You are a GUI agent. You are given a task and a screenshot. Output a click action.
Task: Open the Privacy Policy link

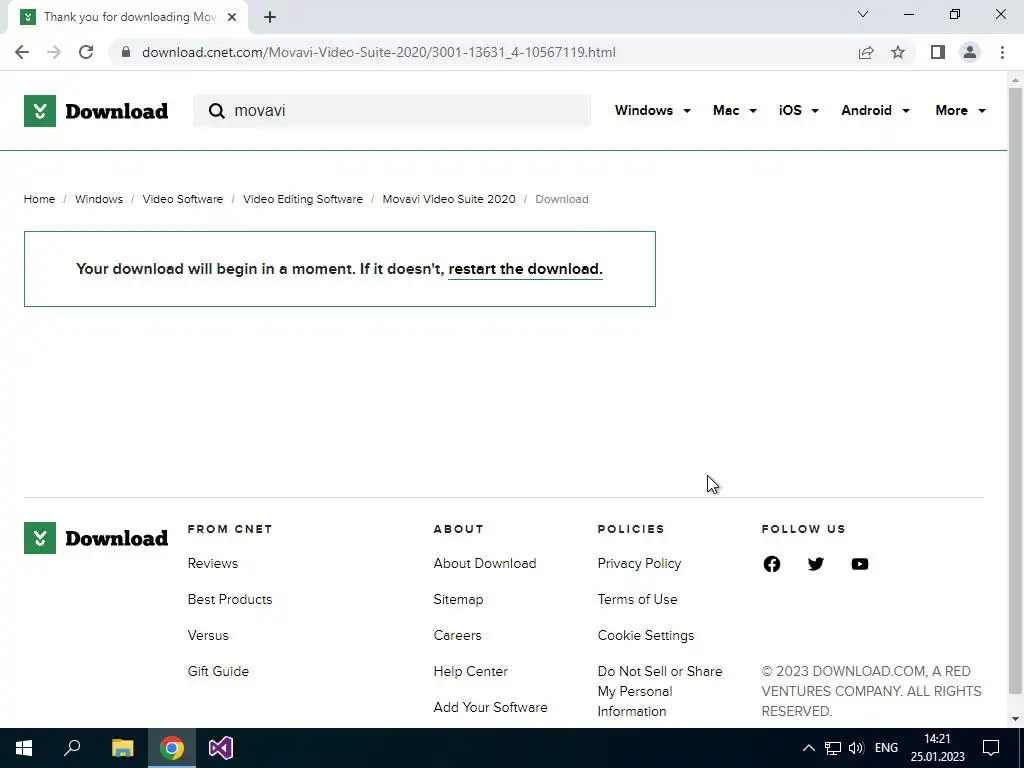[639, 564]
